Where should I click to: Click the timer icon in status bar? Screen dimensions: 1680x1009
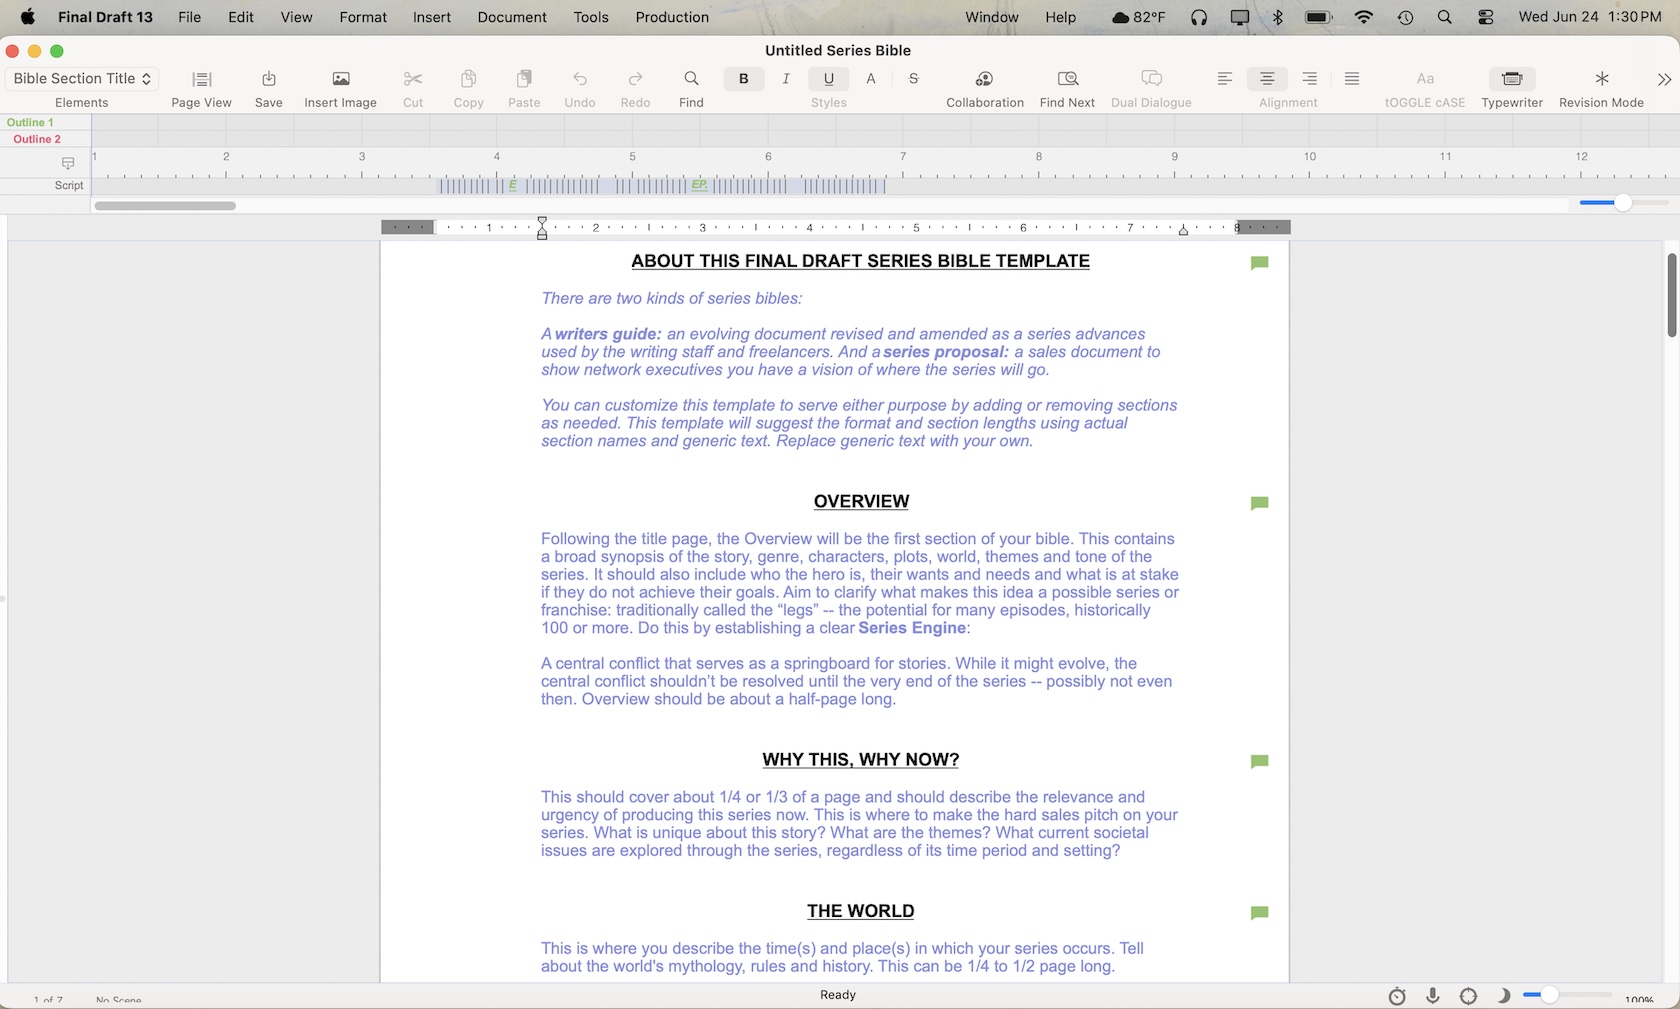[x=1397, y=996]
